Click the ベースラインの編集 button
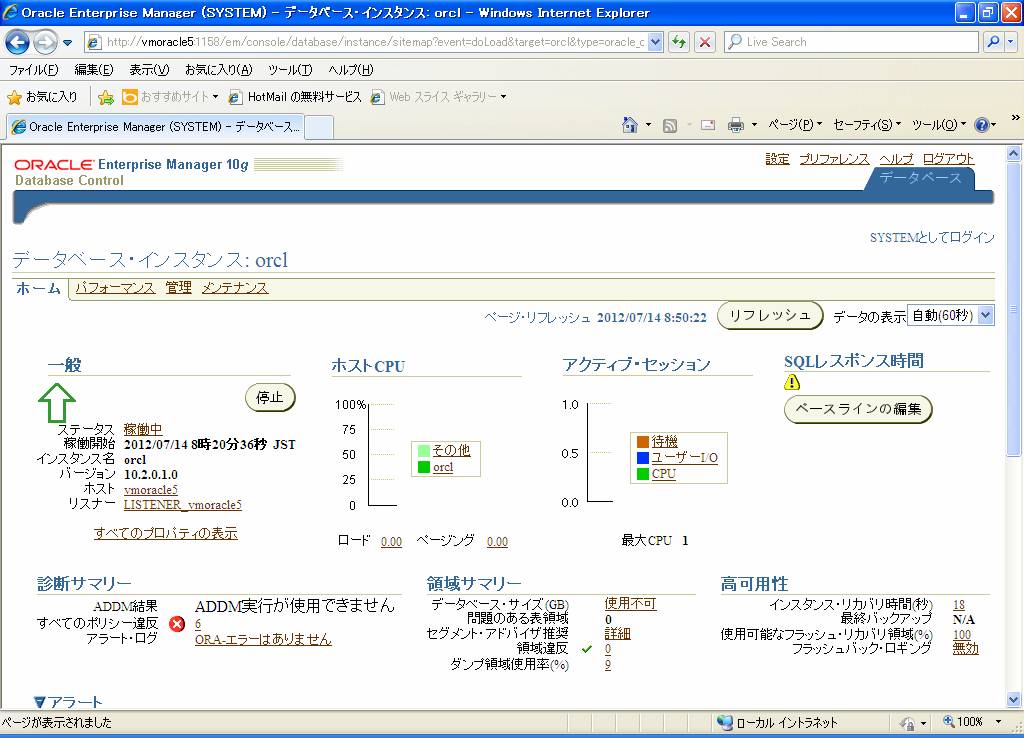1024x738 pixels. click(858, 409)
